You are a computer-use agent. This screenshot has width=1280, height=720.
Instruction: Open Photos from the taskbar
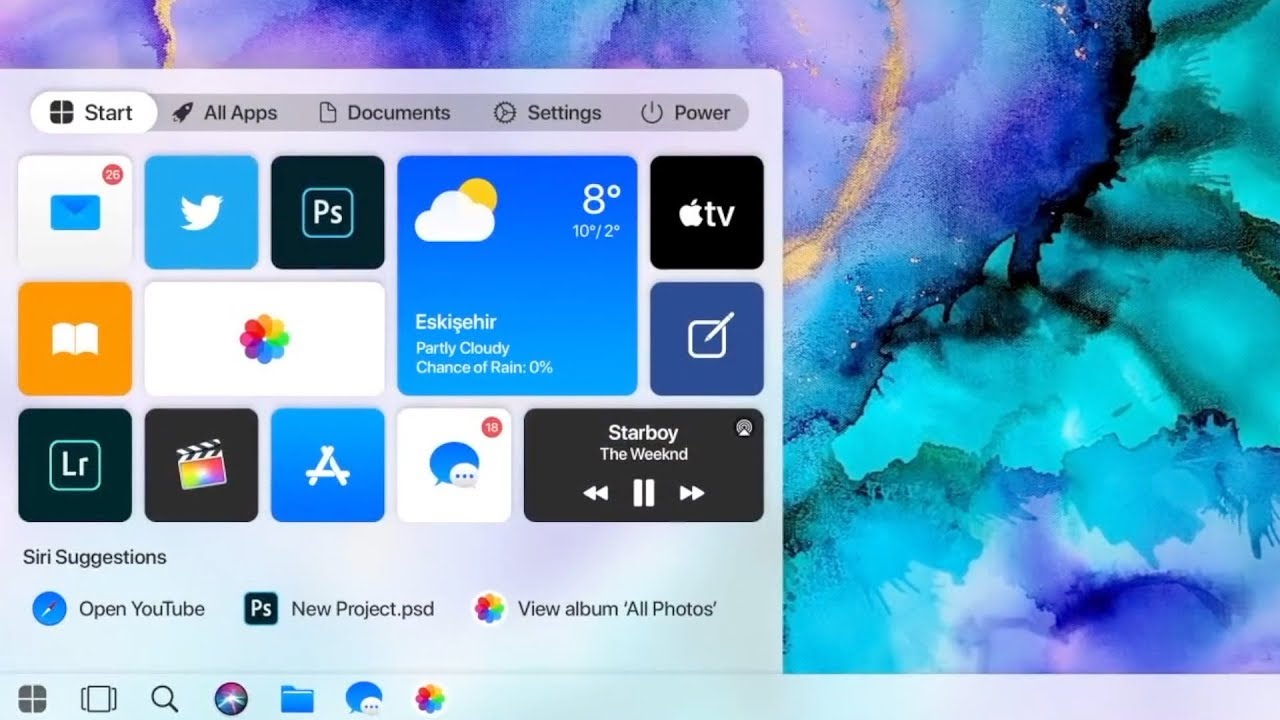[x=430, y=698]
